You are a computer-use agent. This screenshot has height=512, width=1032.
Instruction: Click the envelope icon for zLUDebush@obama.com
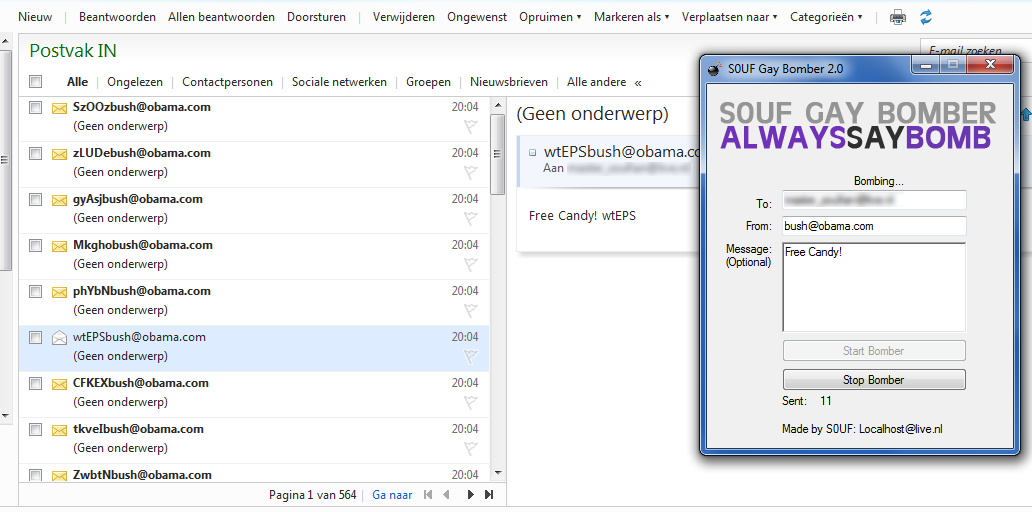59,154
